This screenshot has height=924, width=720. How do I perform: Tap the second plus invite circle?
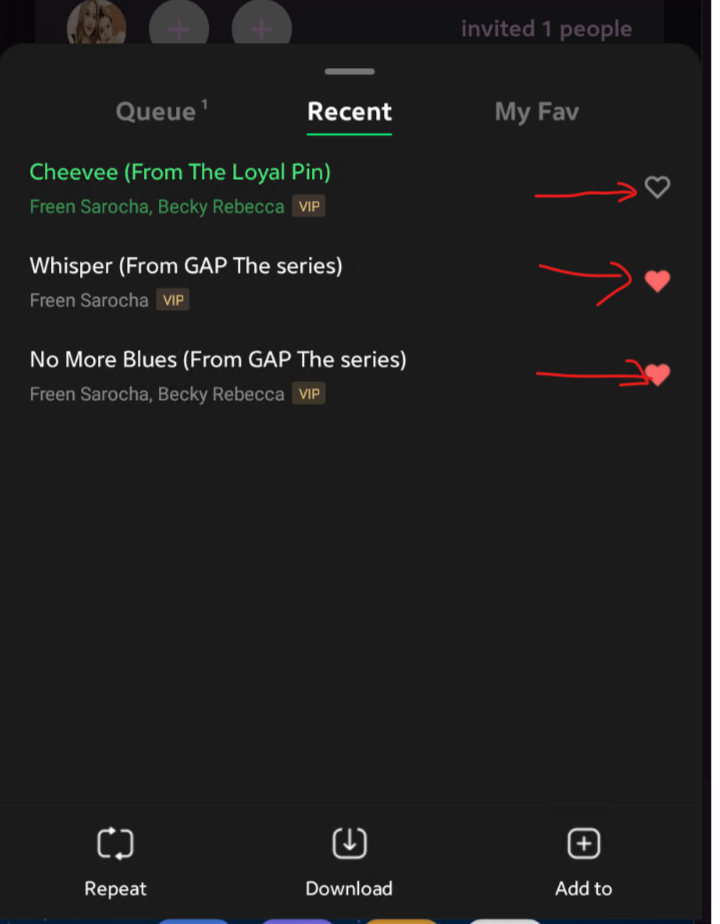(262, 25)
